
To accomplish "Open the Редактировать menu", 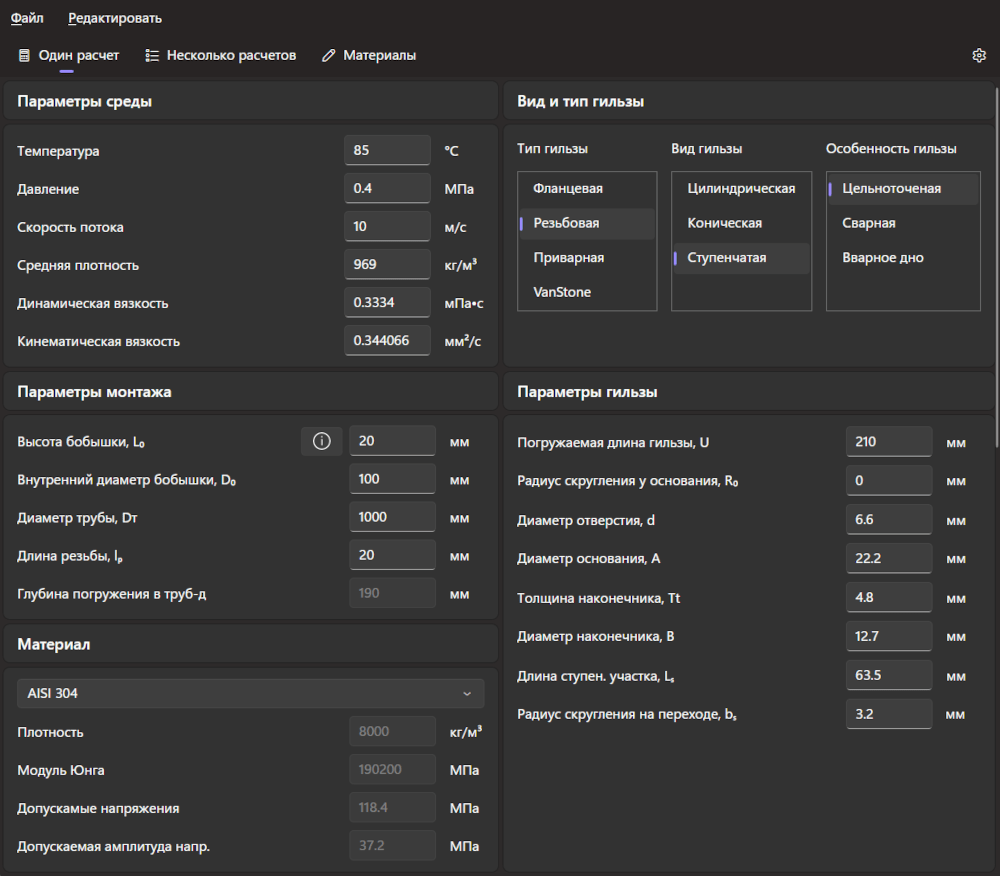I will (x=115, y=18).
